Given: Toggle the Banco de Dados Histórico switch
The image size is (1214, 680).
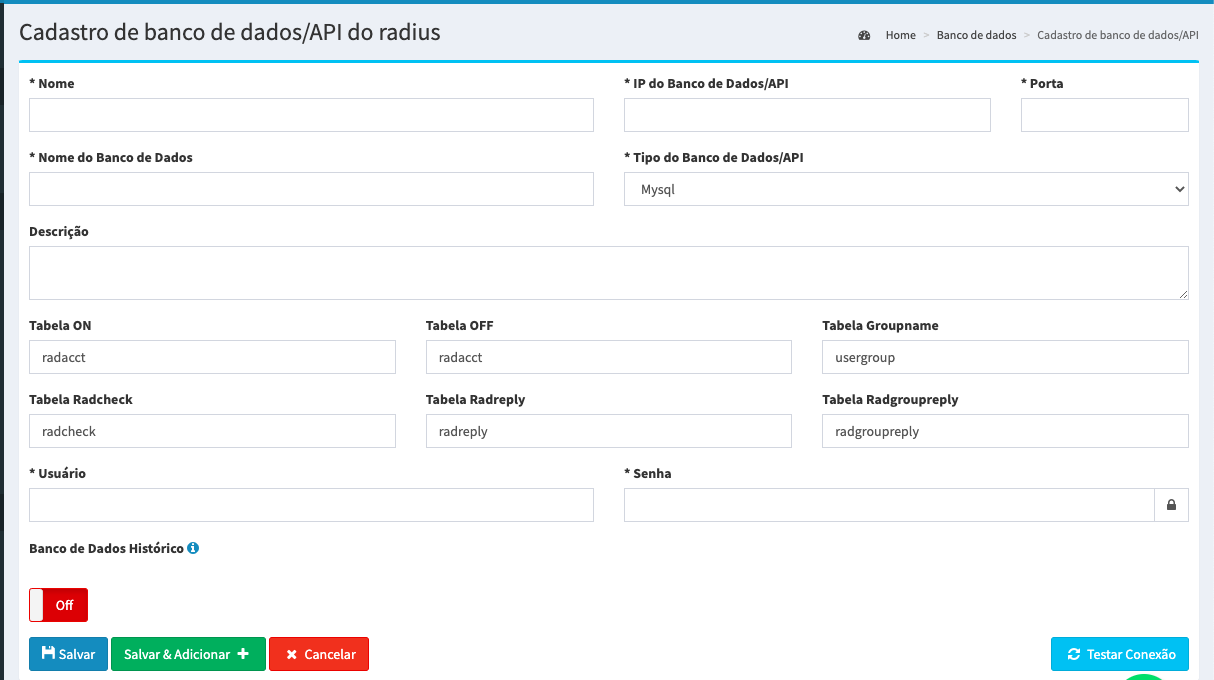Looking at the screenshot, I should [59, 605].
